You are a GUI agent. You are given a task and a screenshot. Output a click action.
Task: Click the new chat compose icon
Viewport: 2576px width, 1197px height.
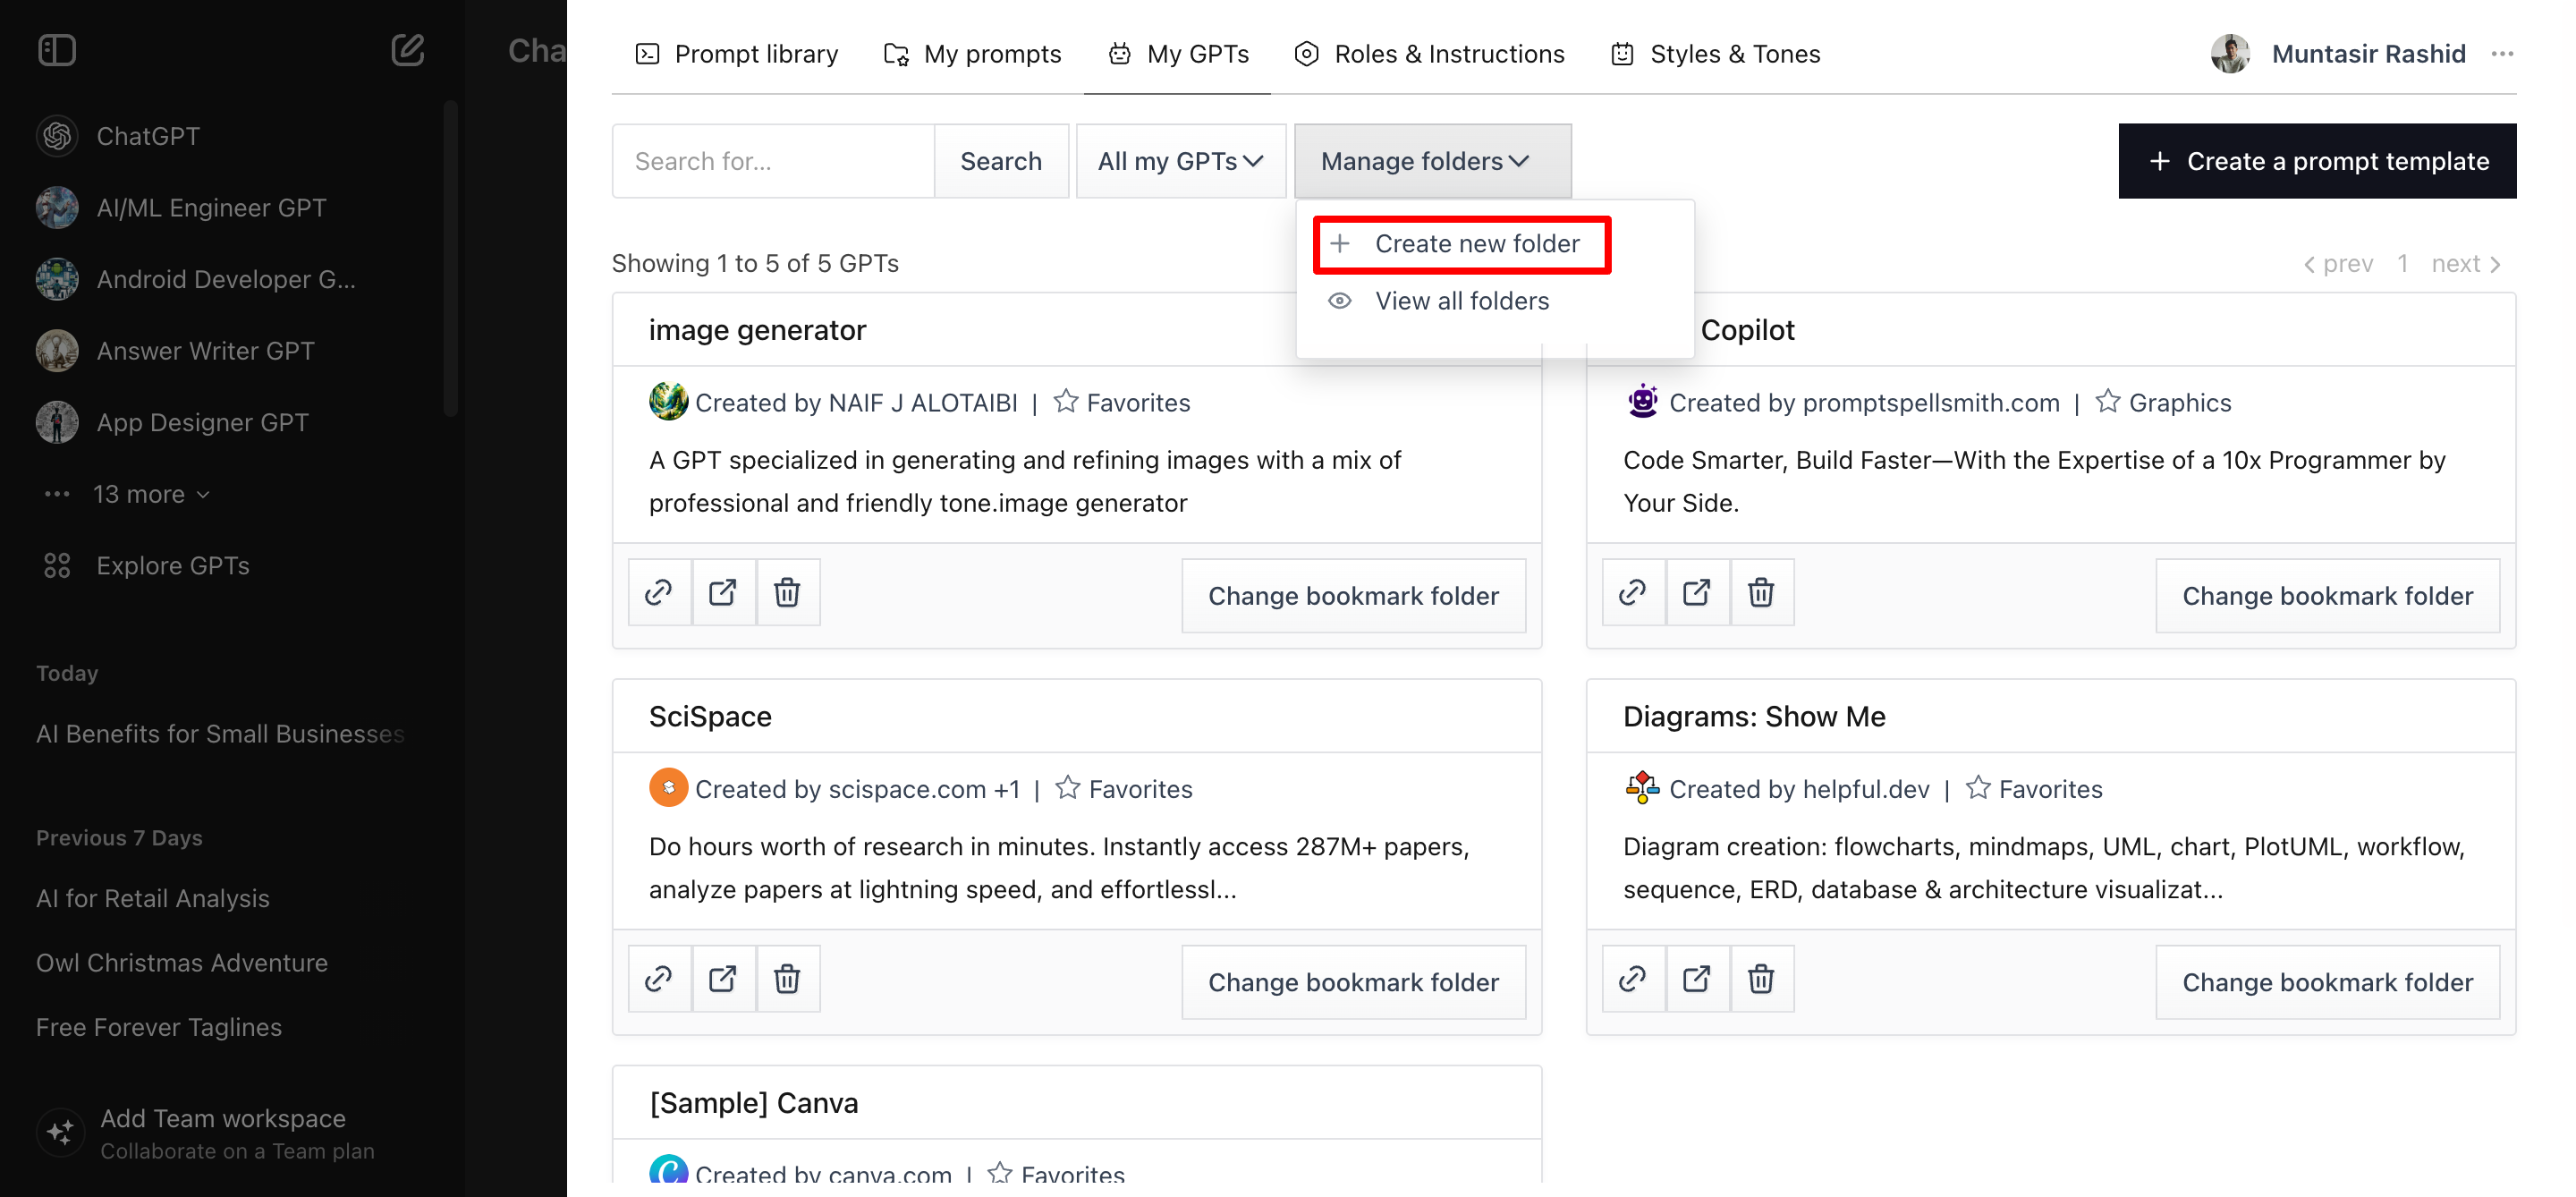coord(407,50)
